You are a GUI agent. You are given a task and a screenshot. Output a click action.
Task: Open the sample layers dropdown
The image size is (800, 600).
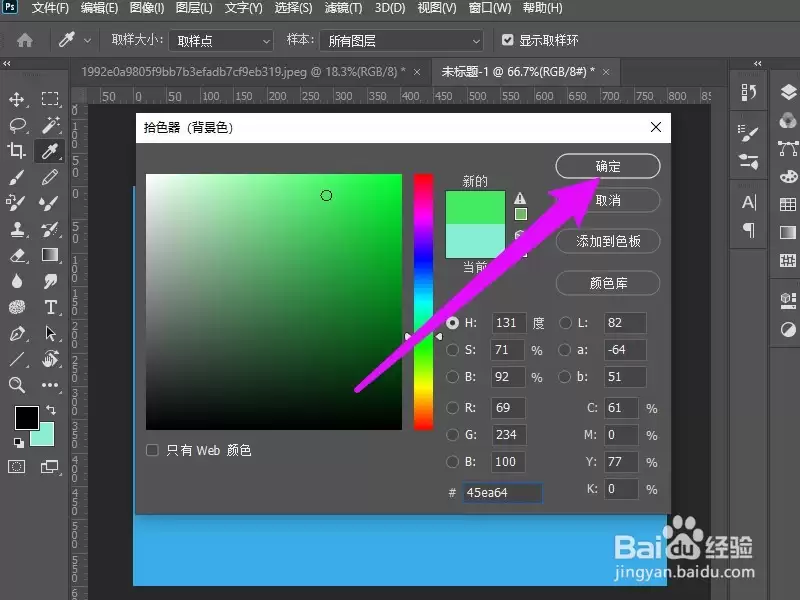tap(402, 40)
